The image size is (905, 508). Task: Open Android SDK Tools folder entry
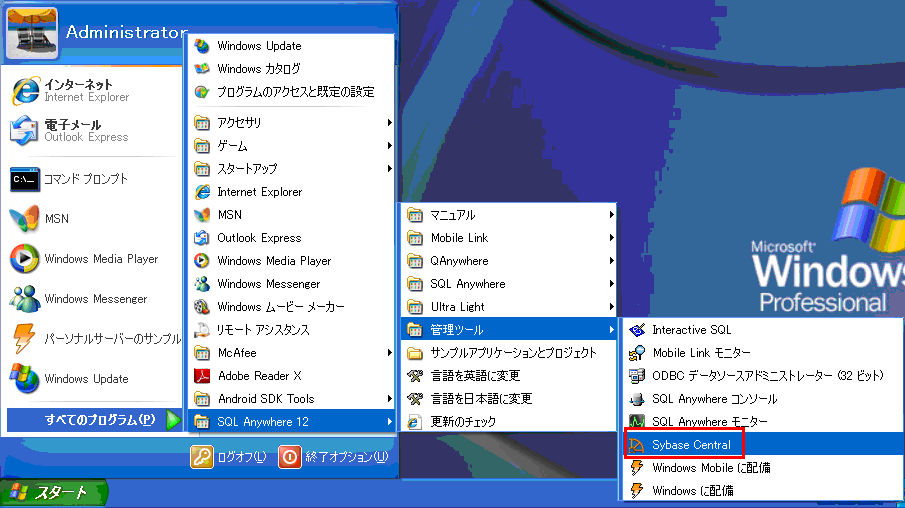coord(265,399)
